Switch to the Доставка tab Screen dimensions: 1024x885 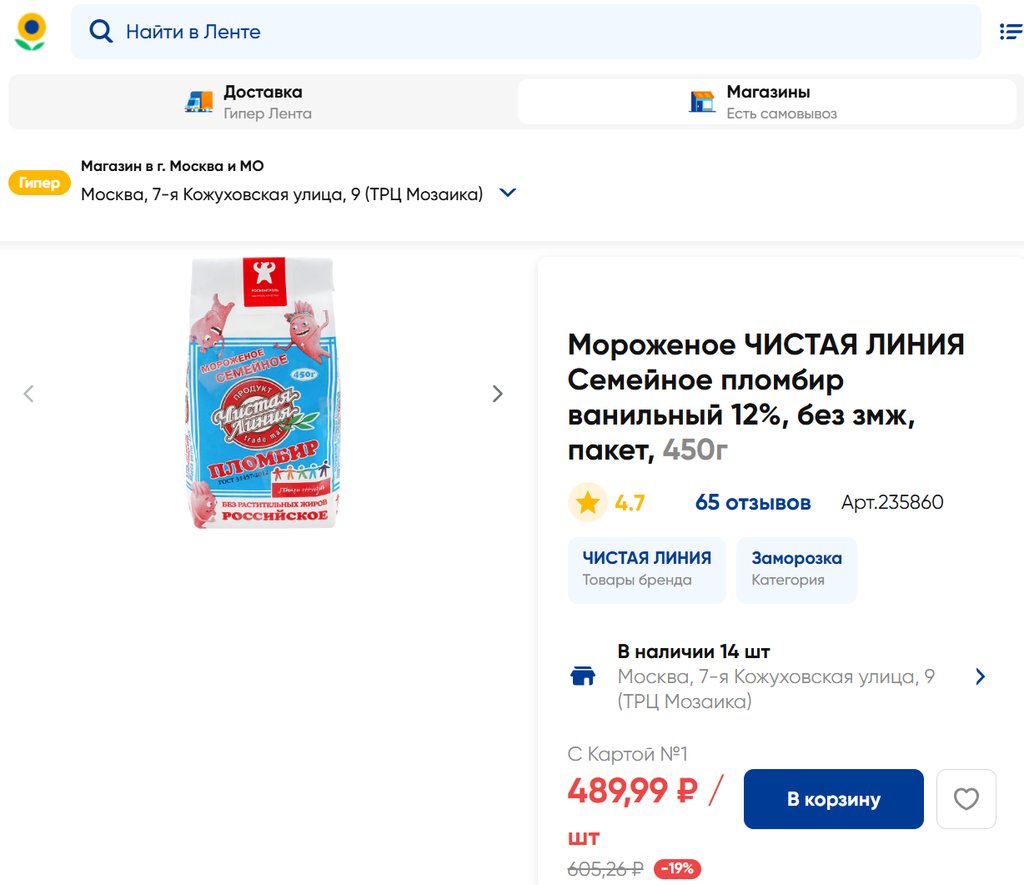coord(262,101)
